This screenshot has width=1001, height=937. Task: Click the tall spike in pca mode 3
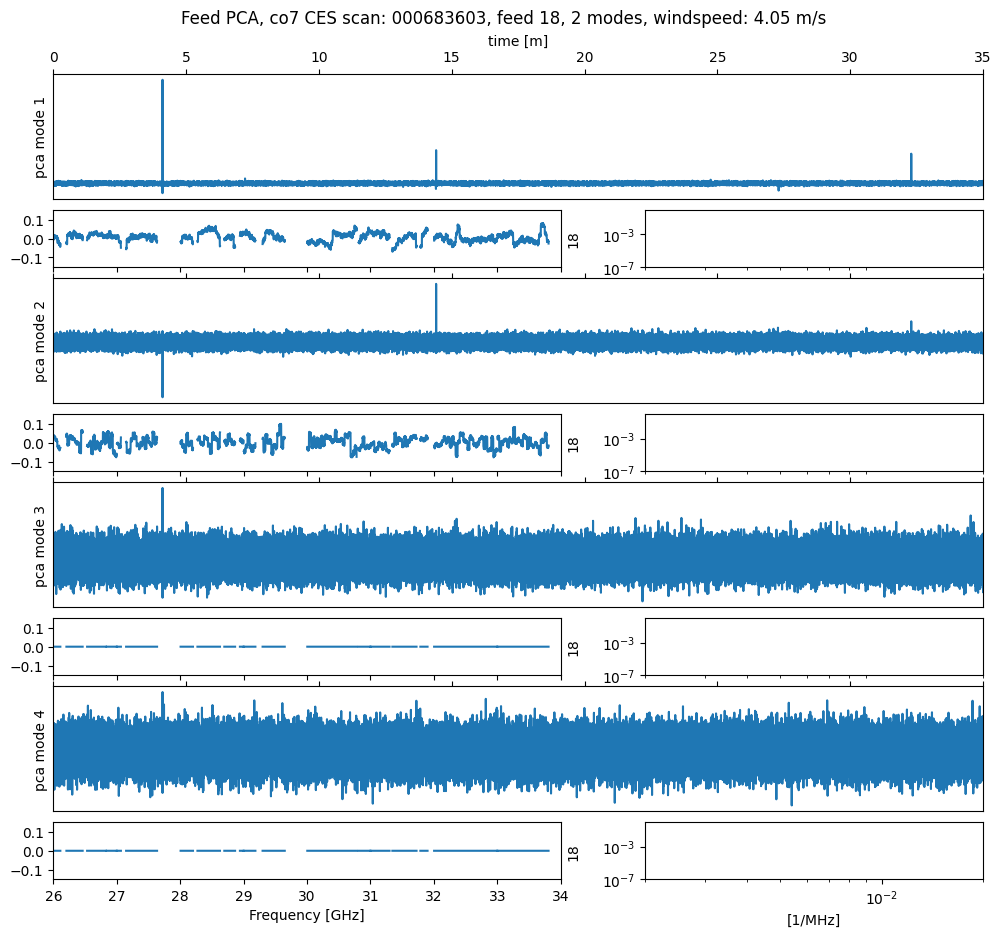tap(162, 505)
